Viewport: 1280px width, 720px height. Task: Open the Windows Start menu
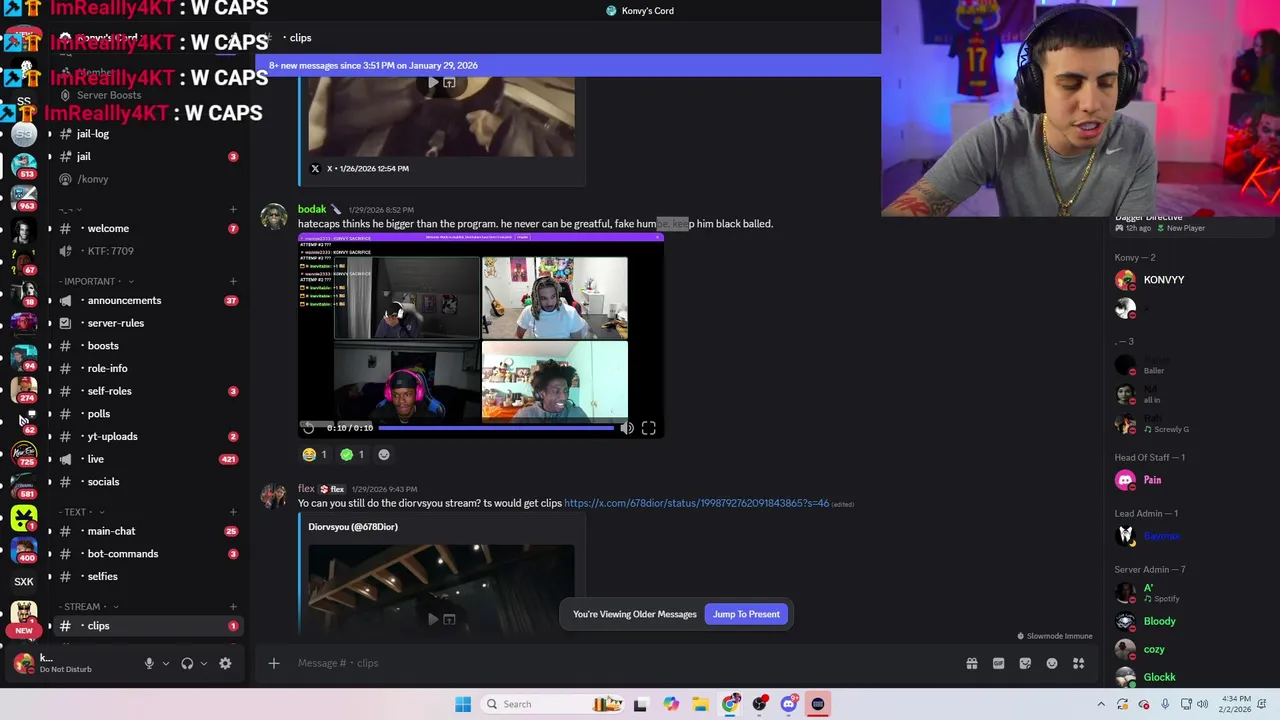point(463,704)
